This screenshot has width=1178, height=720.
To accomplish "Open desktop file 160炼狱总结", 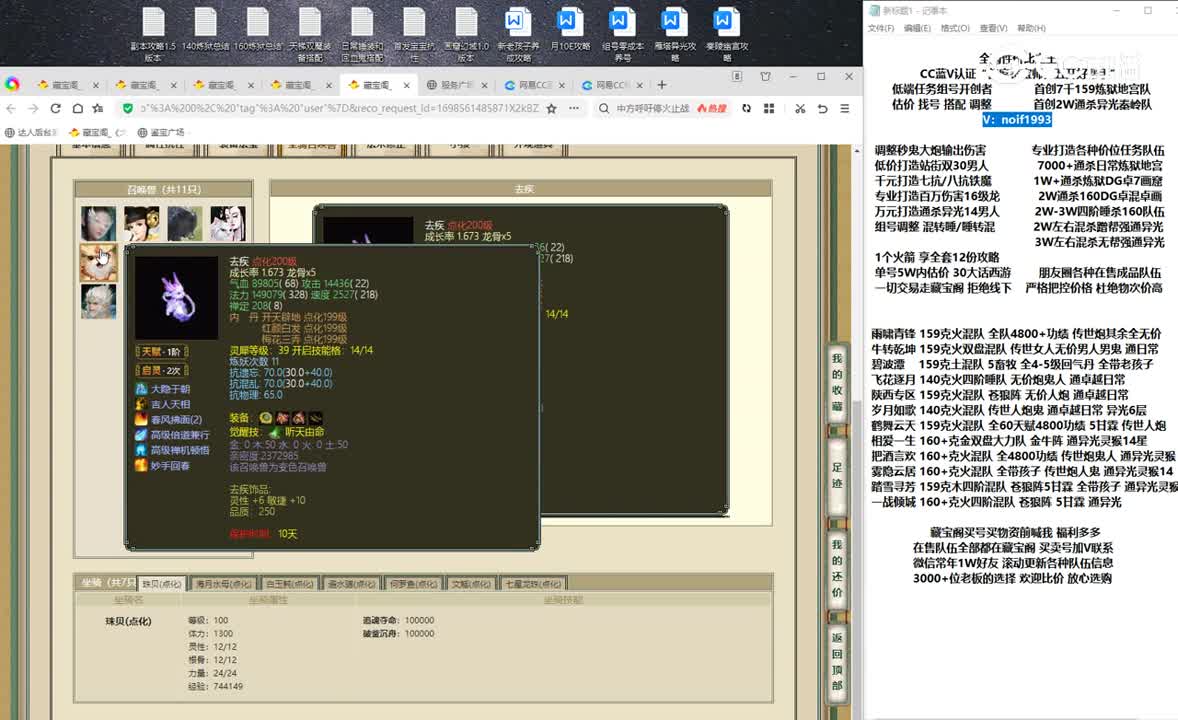I will (258, 30).
